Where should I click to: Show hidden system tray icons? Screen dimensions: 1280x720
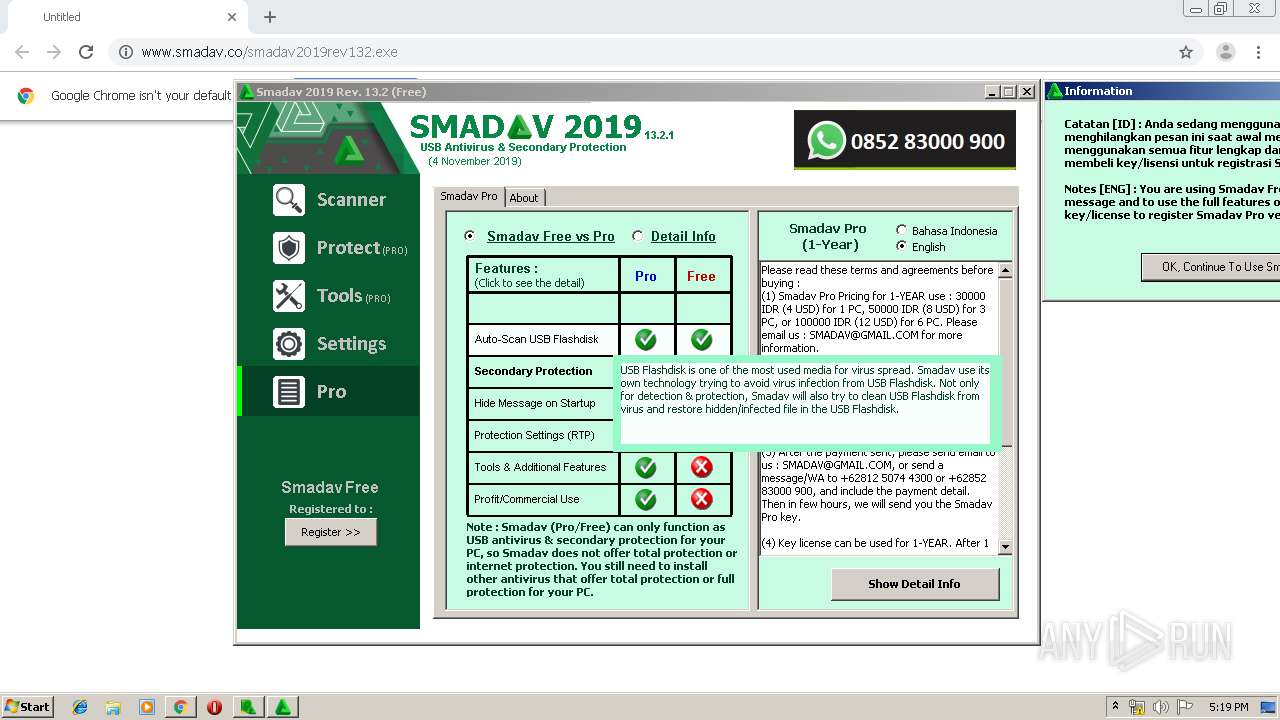pos(1115,707)
